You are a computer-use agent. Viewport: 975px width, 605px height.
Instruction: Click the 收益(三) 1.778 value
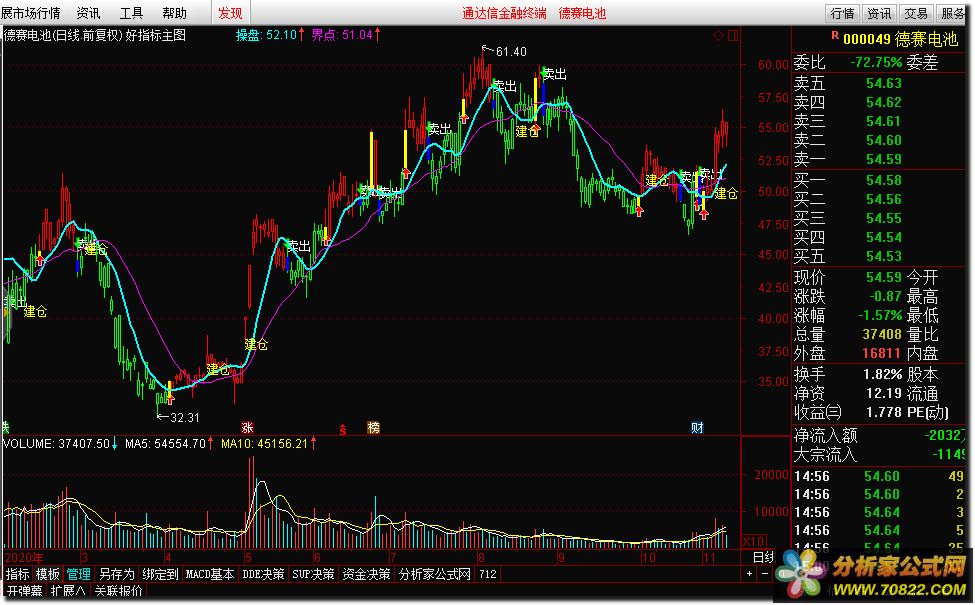coord(884,412)
